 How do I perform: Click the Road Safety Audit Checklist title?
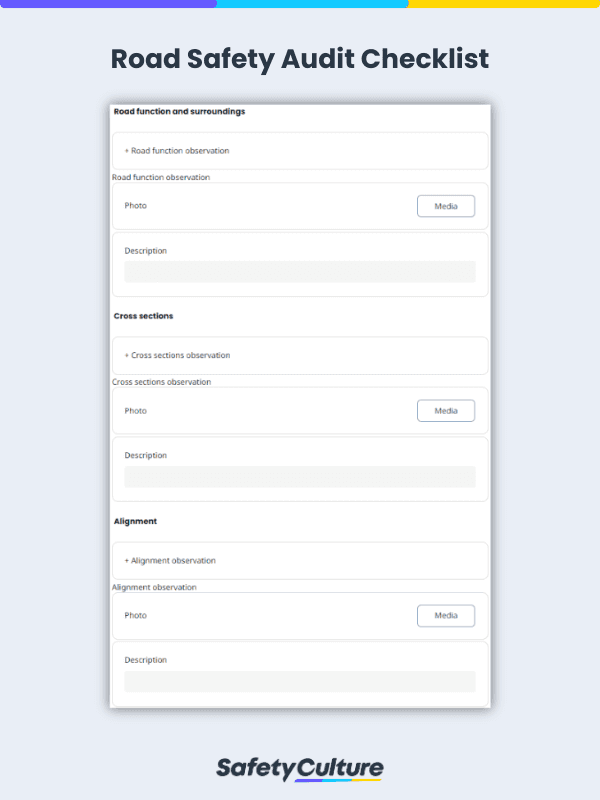click(x=300, y=59)
